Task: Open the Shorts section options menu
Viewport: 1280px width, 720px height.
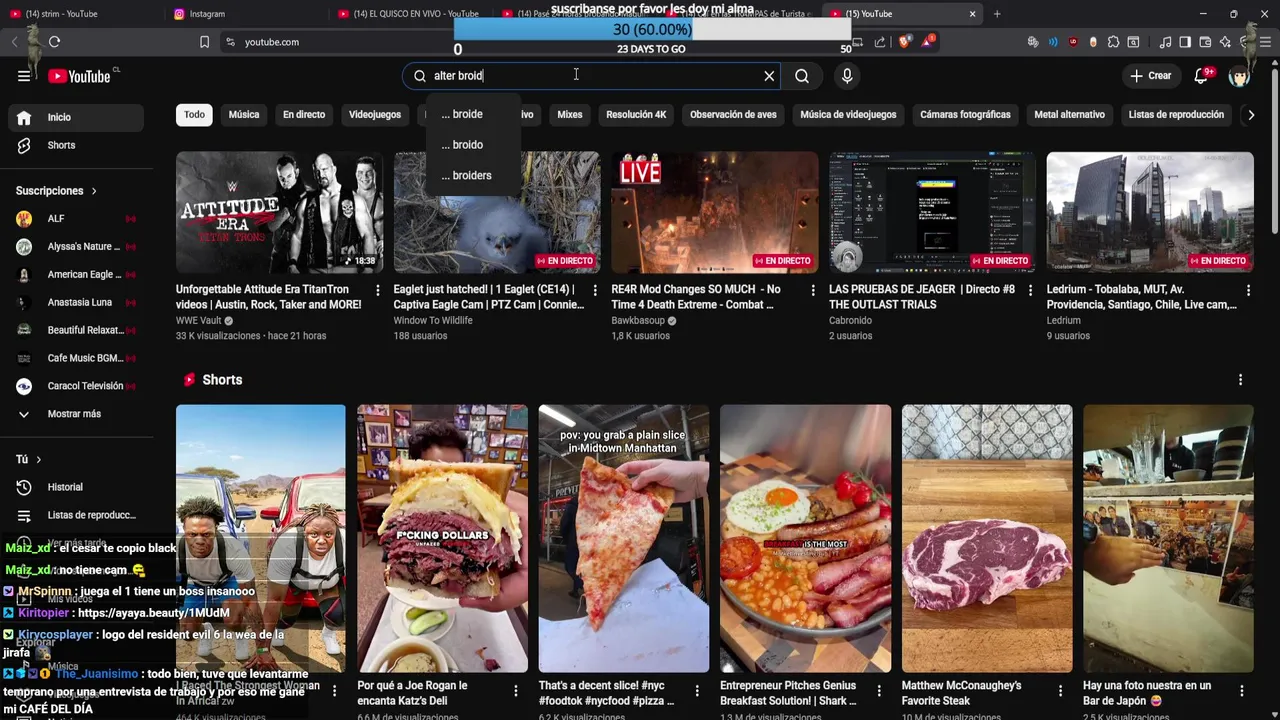Action: [x=1240, y=380]
